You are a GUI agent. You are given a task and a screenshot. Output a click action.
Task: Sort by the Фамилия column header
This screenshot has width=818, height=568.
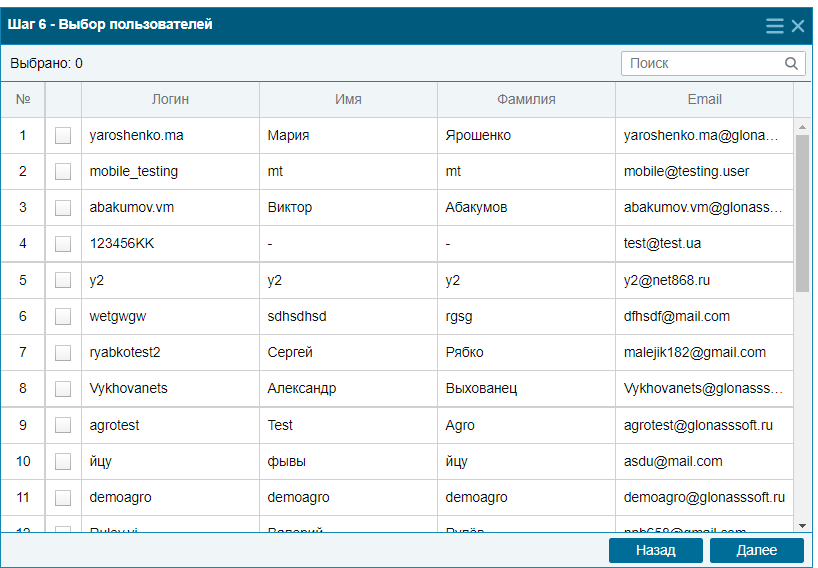pos(526,100)
